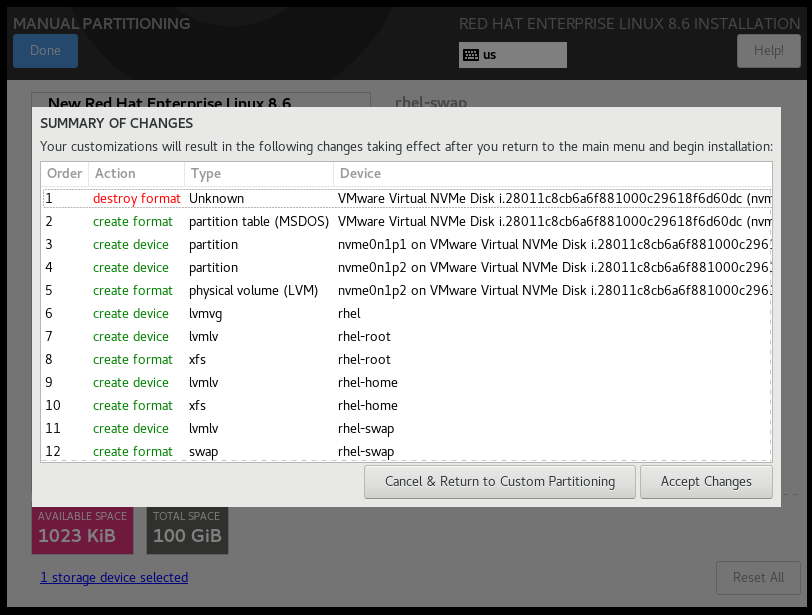This screenshot has width=812, height=615.
Task: Click the Accept Changes button
Action: pyautogui.click(x=706, y=482)
